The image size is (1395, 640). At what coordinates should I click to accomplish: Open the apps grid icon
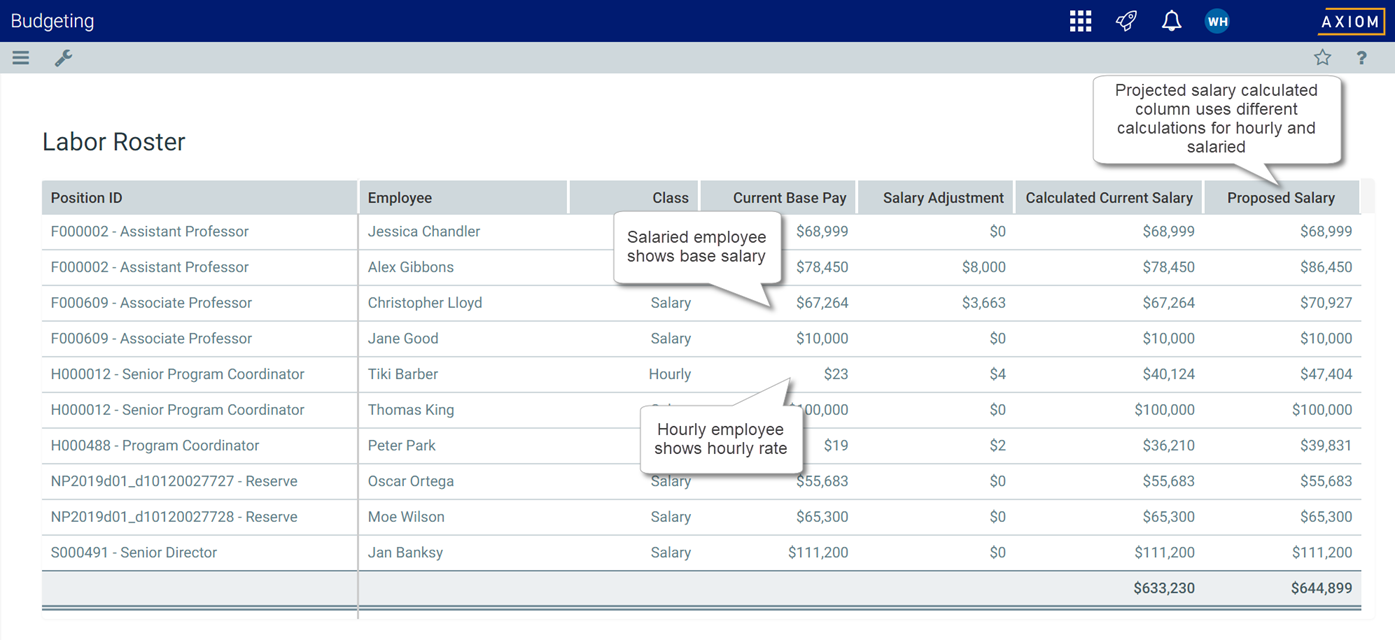point(1080,20)
